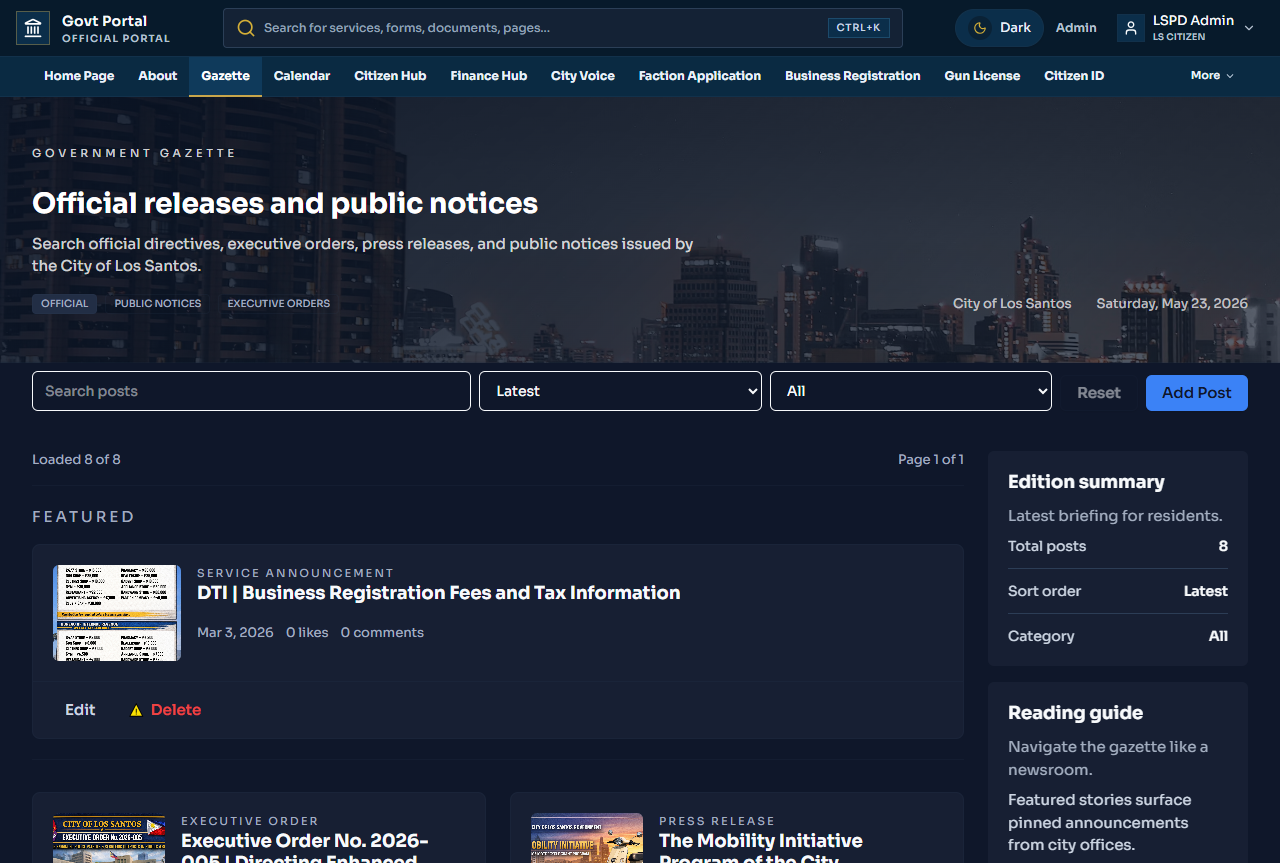The image size is (1280, 863).
Task: Click the Add Post button
Action: [x=1197, y=393]
